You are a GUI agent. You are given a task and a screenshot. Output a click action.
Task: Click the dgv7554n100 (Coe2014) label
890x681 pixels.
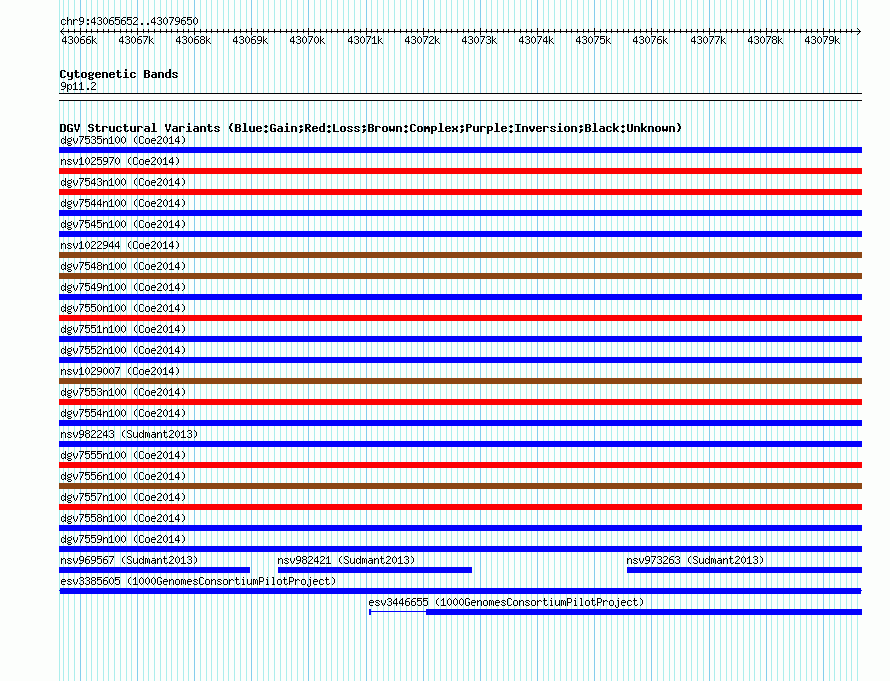click(x=123, y=413)
